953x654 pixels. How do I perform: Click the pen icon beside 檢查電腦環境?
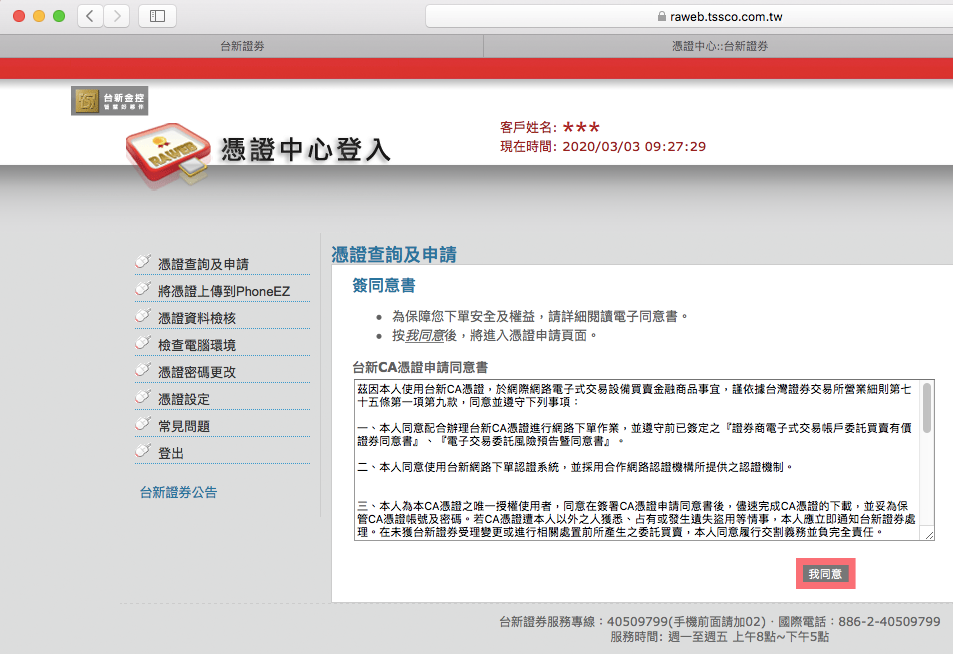(x=143, y=344)
